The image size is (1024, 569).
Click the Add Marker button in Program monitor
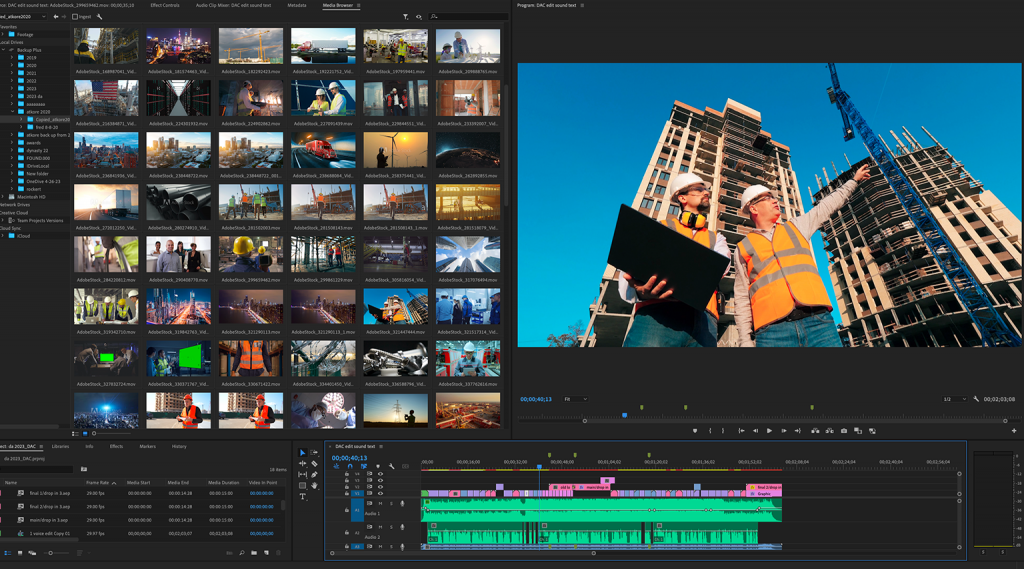[695, 431]
